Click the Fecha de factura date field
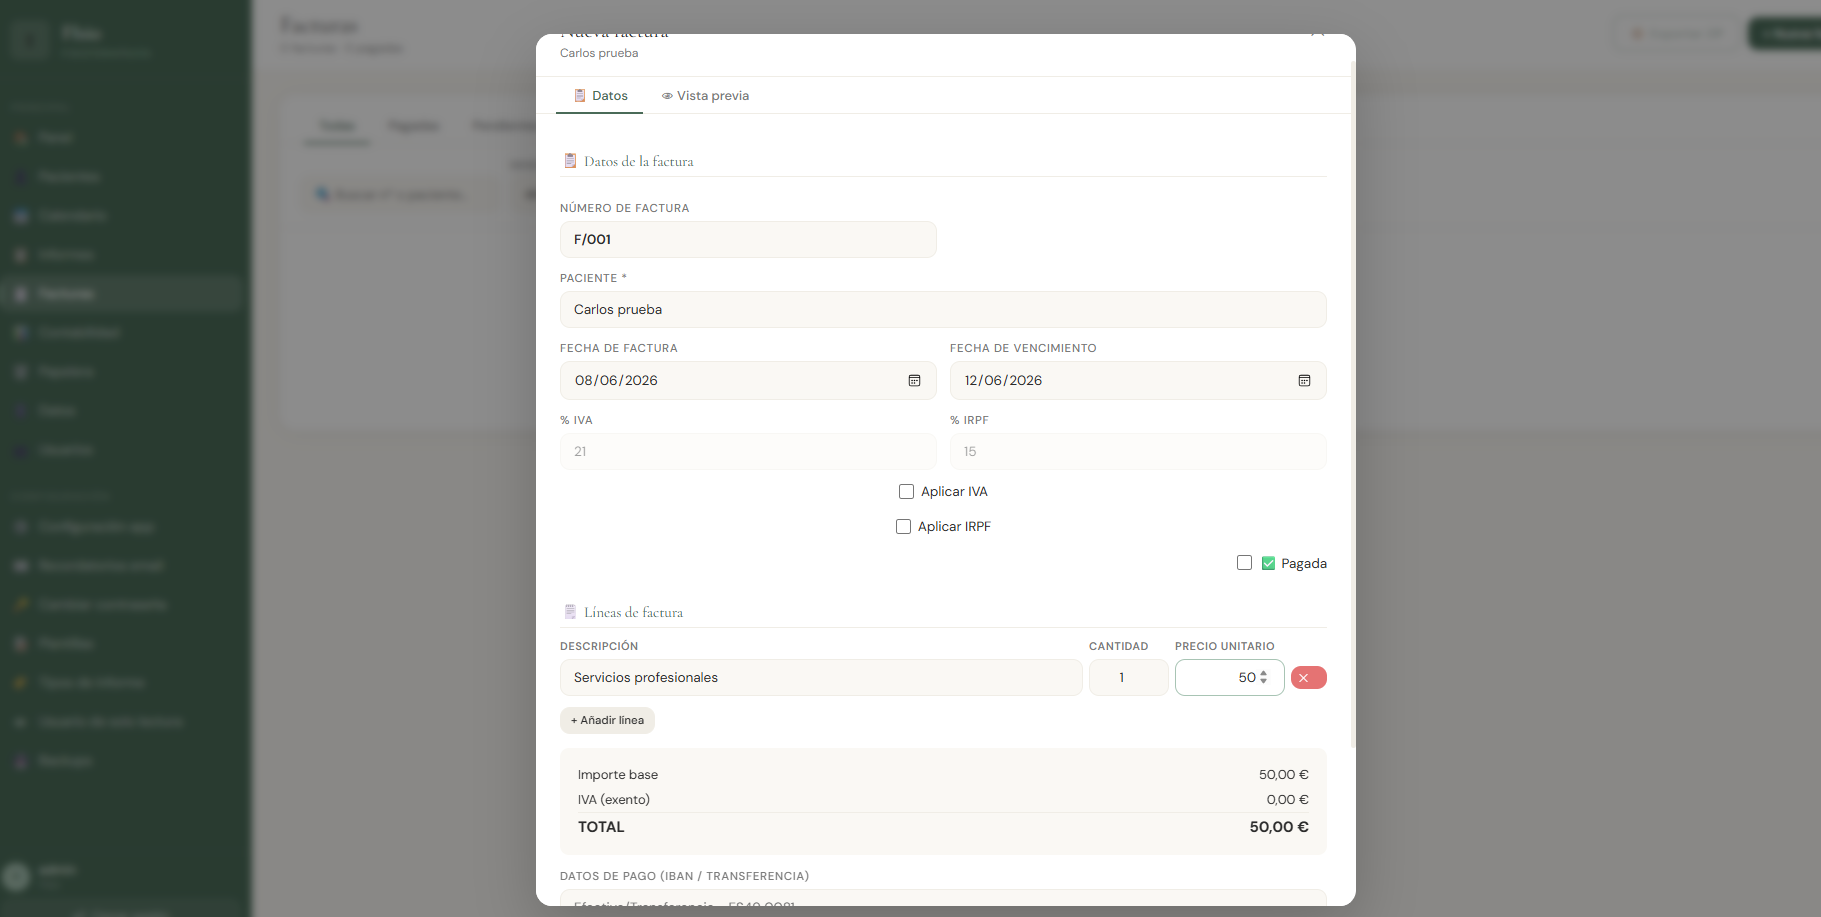 748,381
